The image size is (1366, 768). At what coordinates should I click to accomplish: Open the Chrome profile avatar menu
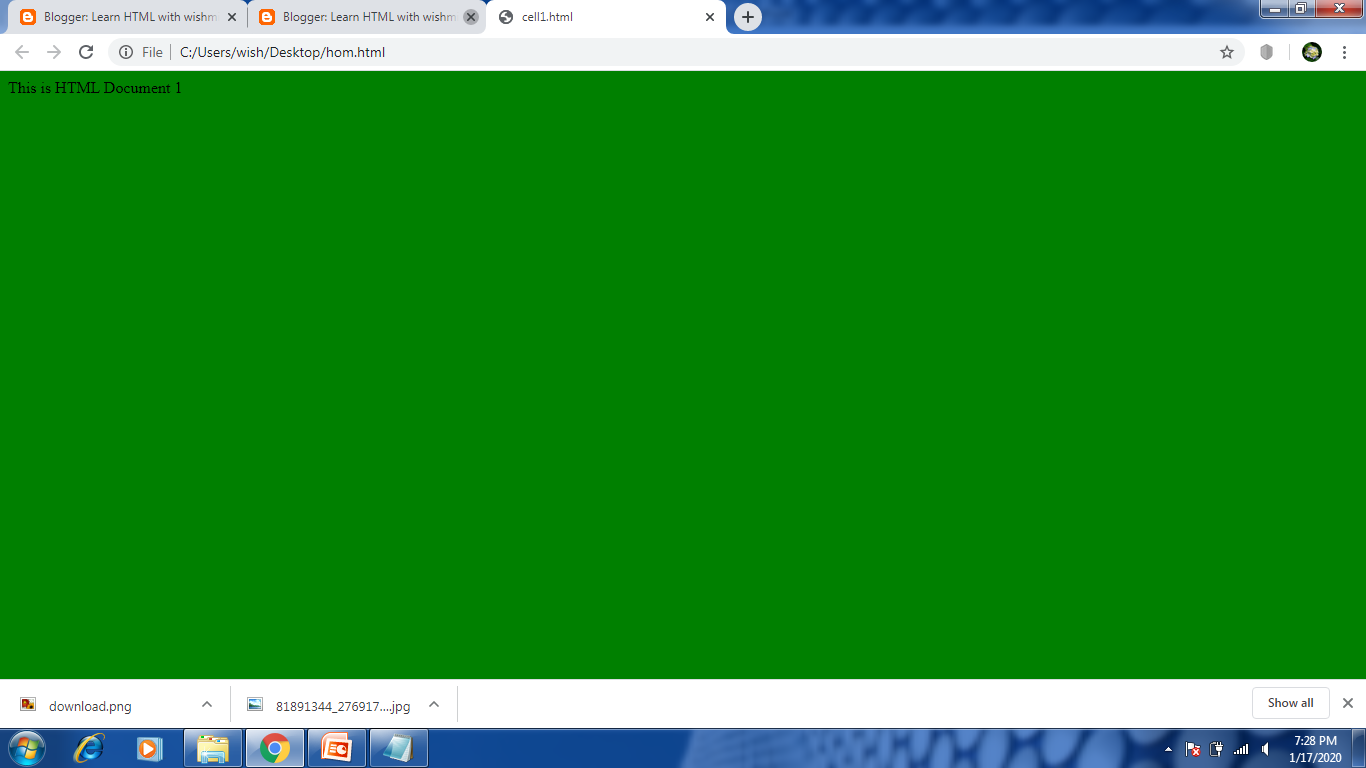point(1312,51)
